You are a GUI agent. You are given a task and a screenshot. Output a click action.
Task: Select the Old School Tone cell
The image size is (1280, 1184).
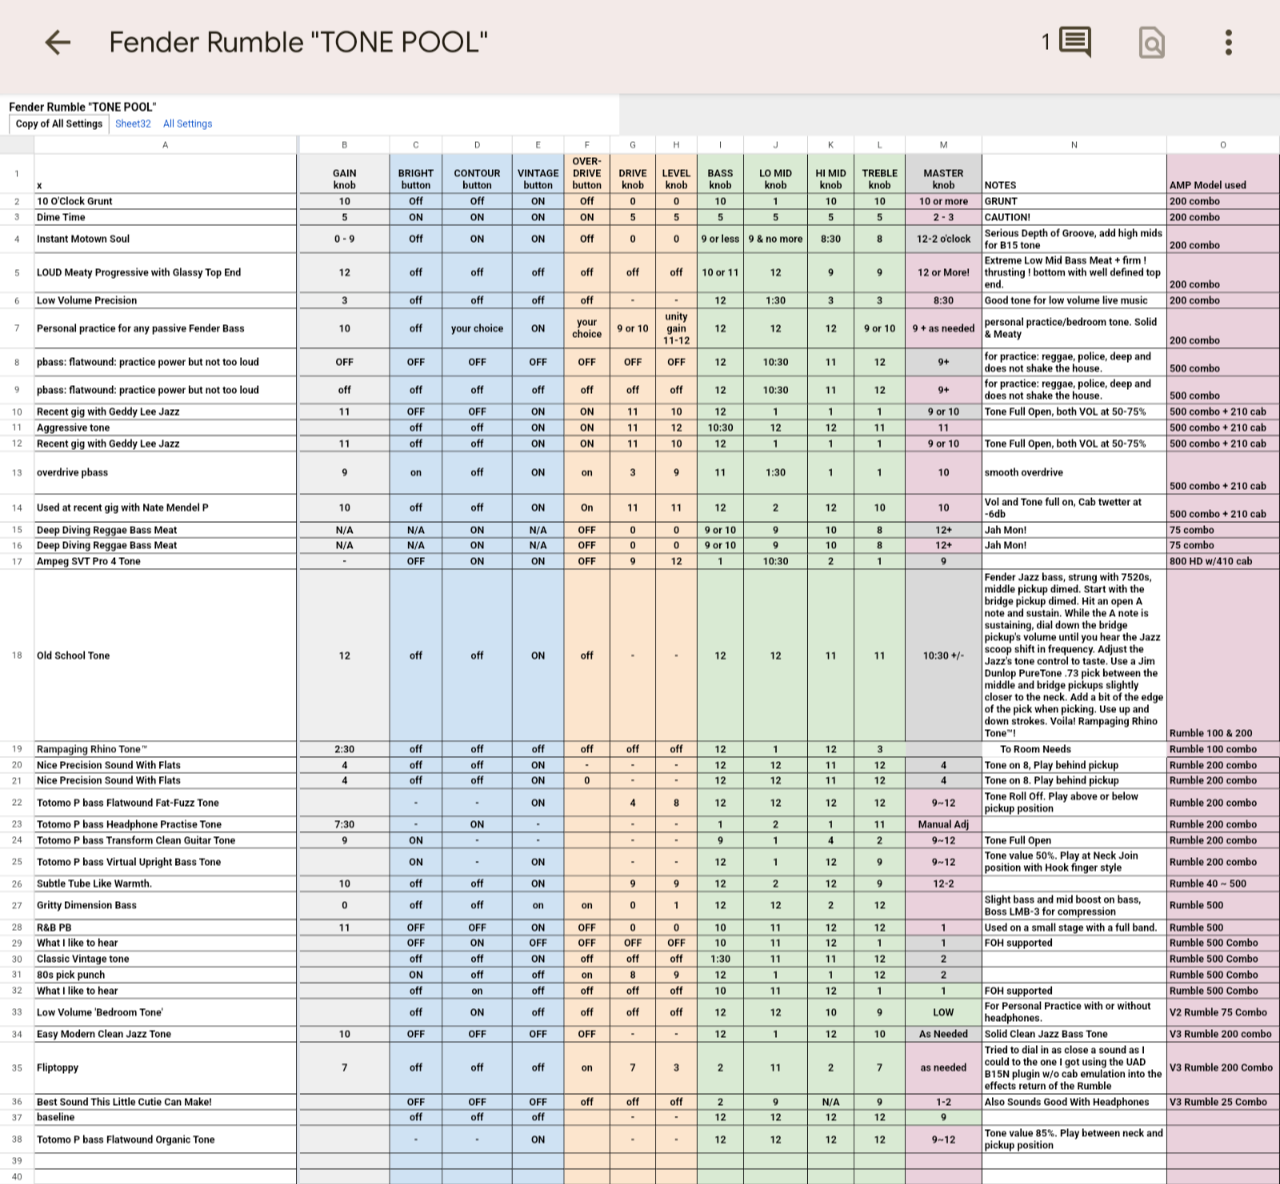pos(165,655)
